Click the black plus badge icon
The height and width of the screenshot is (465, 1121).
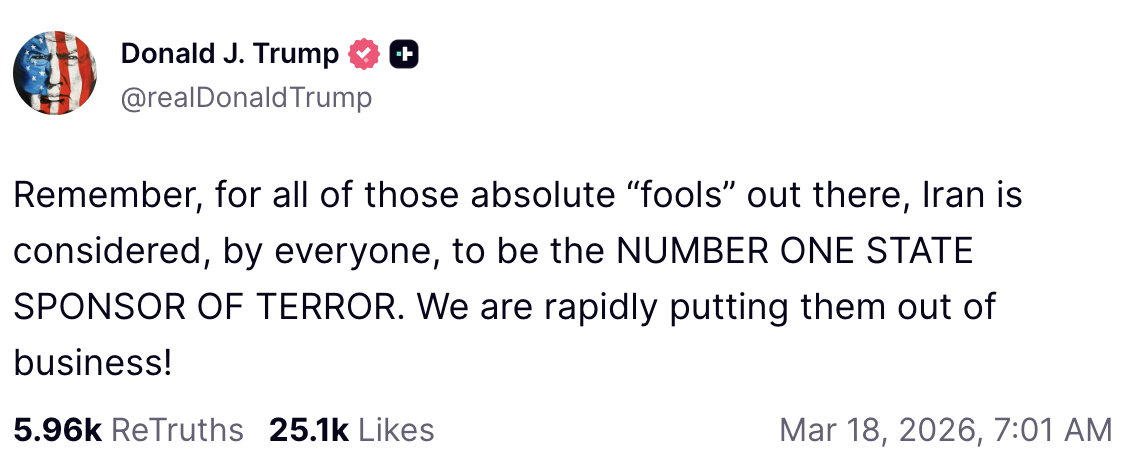coord(403,56)
